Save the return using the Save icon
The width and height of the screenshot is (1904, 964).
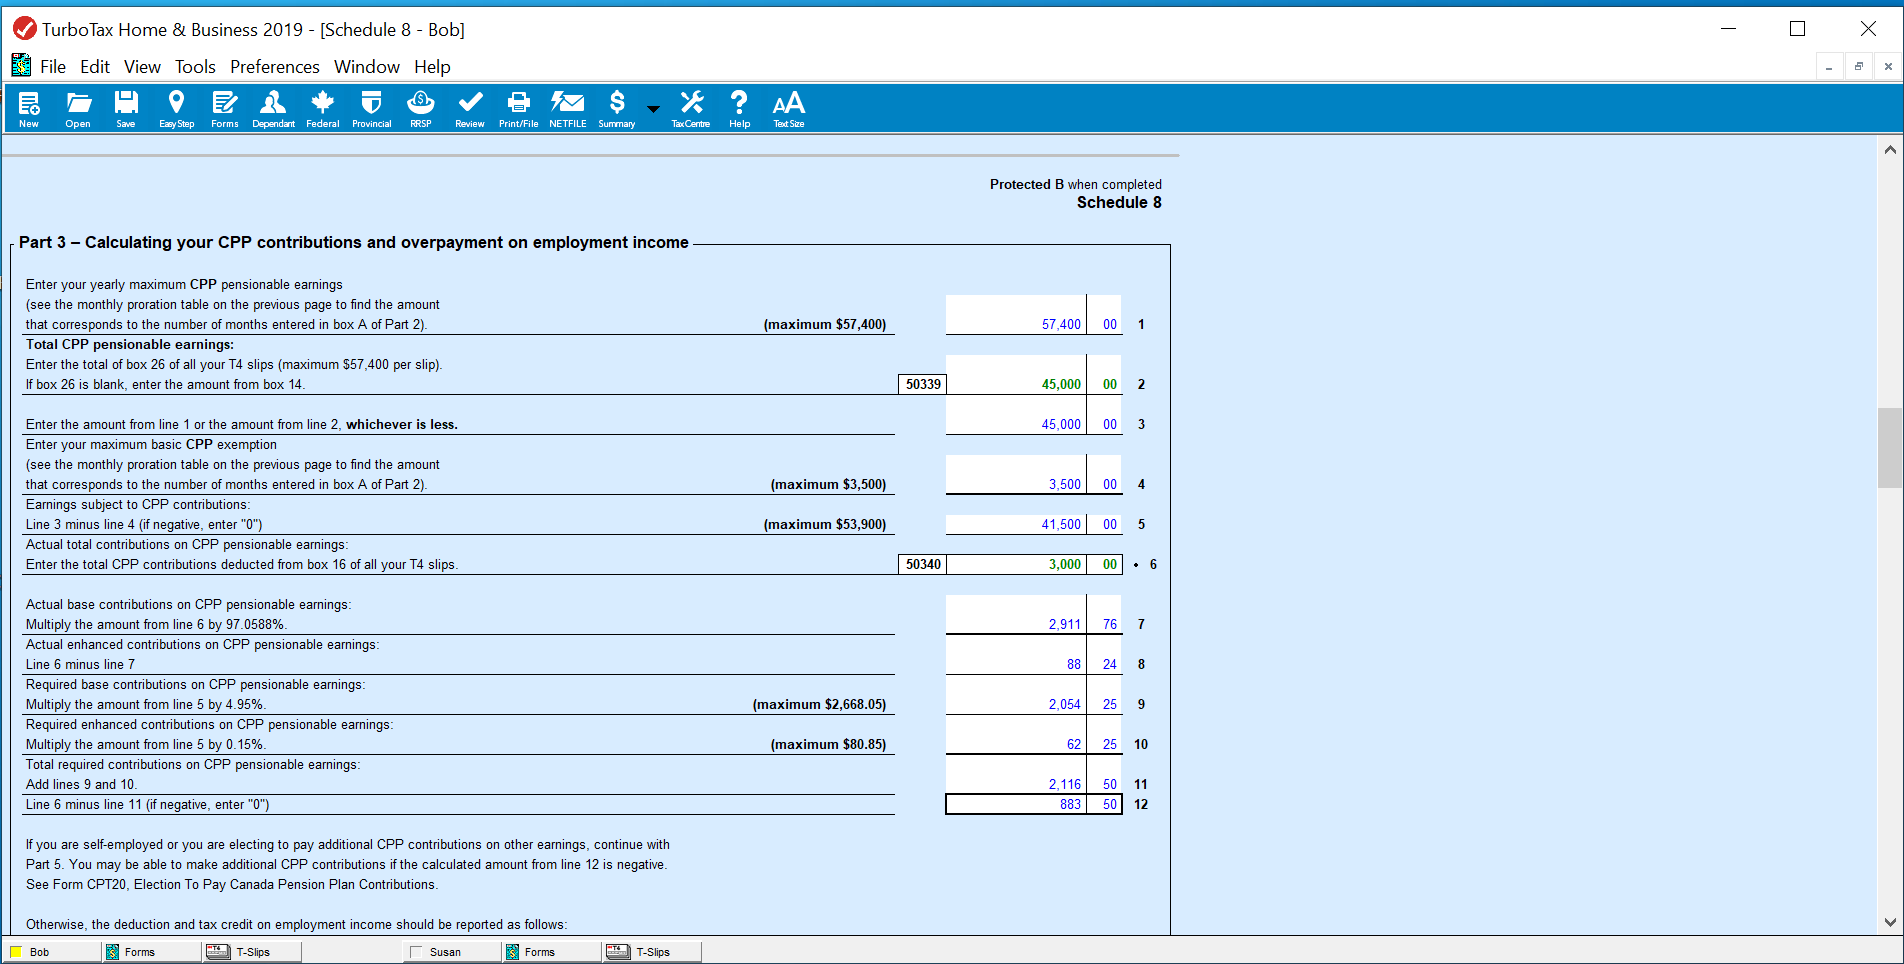(x=126, y=109)
